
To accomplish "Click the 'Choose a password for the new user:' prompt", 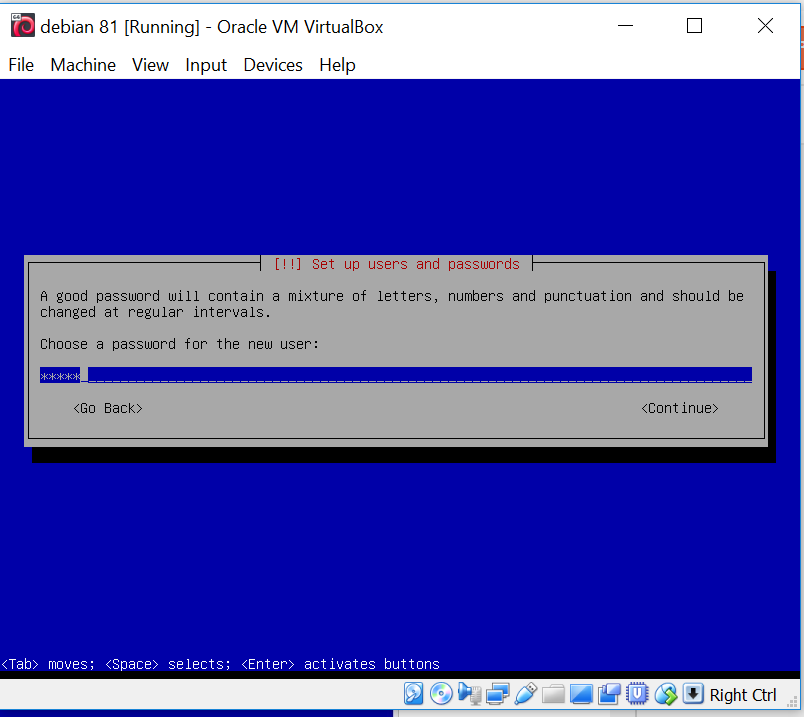I will tap(179, 344).
